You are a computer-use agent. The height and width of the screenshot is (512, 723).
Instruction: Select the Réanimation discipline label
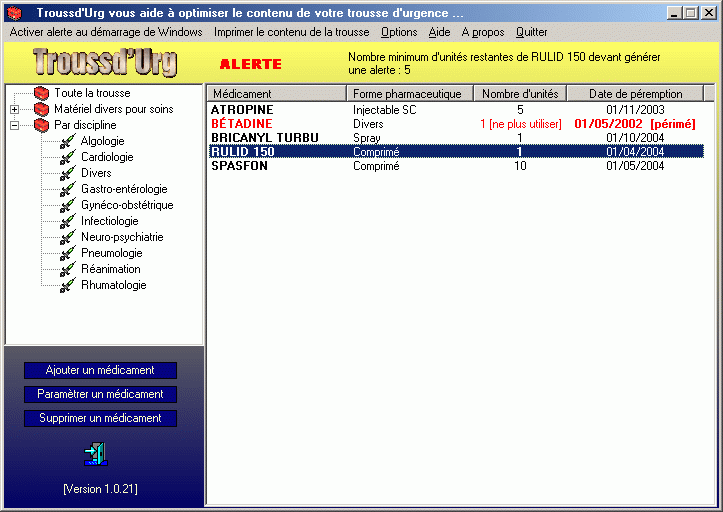point(111,269)
